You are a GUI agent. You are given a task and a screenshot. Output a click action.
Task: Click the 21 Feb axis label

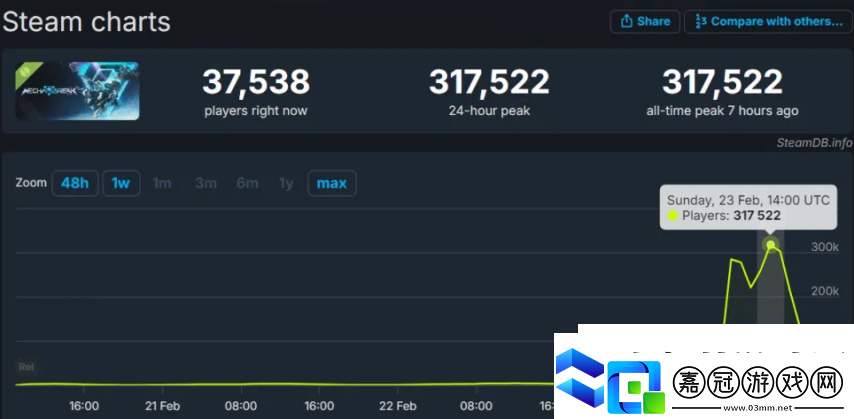click(162, 406)
